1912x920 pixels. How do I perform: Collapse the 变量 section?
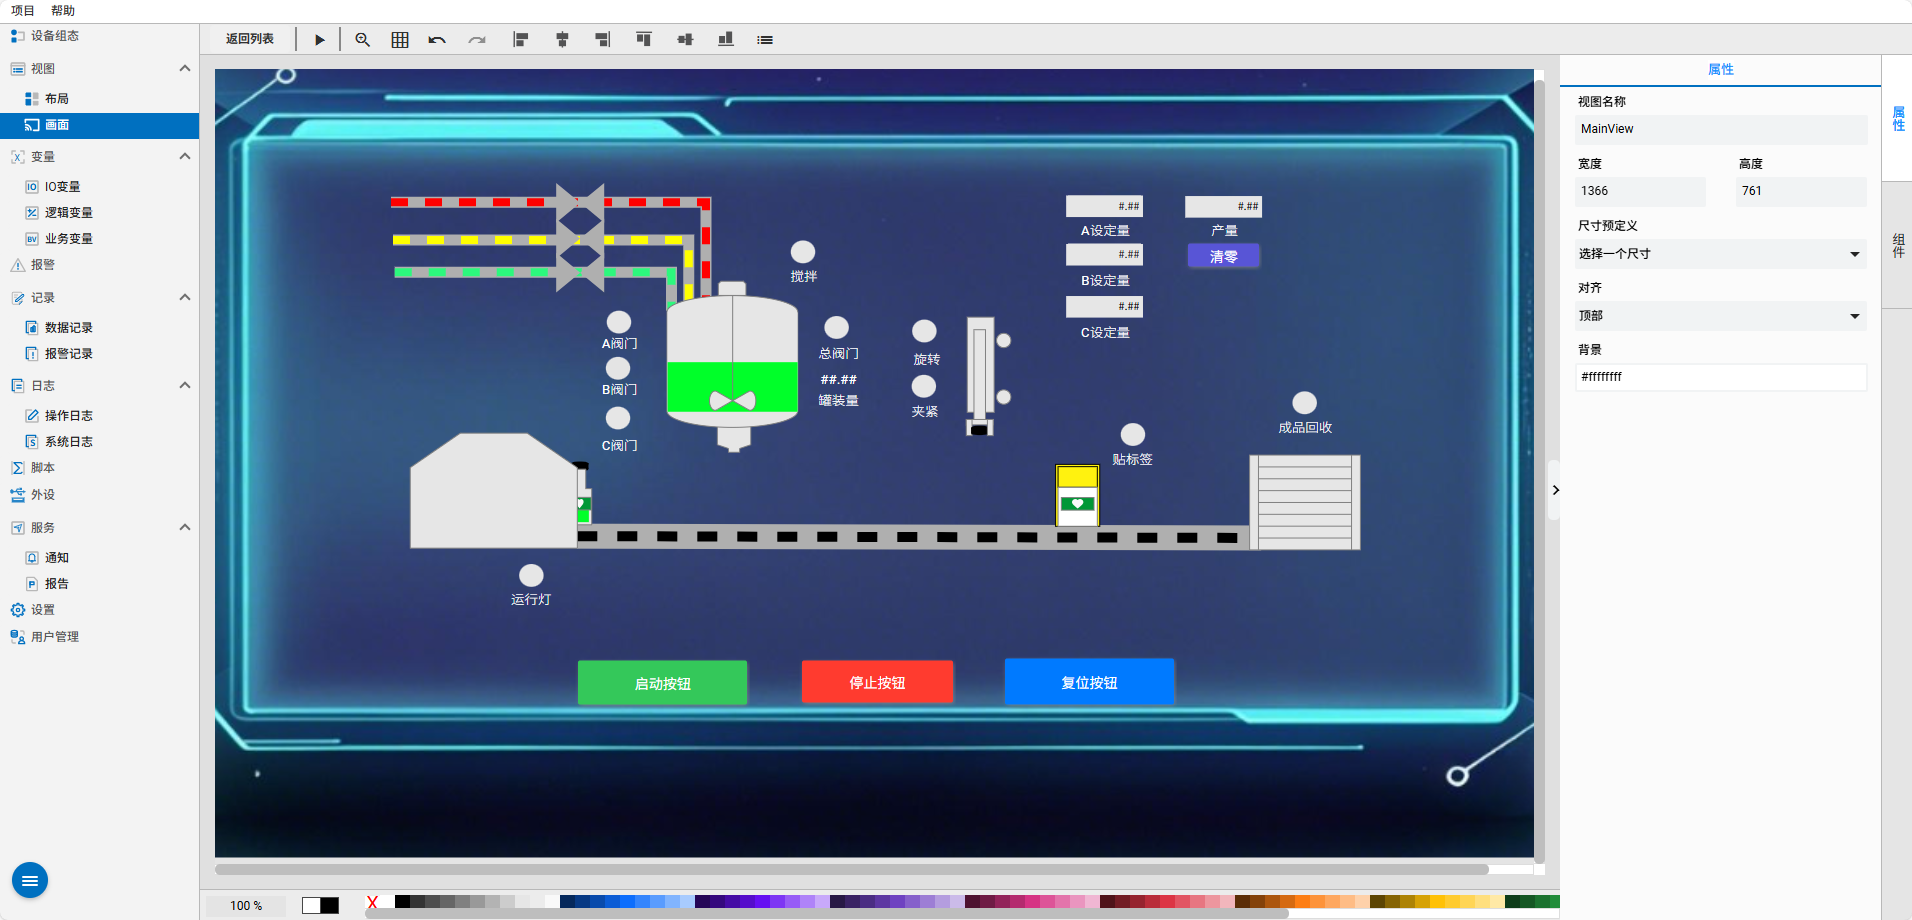[x=185, y=157]
